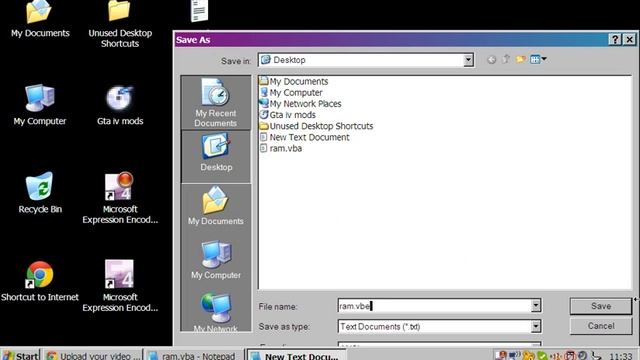Open the Views menu icon

click(538, 60)
